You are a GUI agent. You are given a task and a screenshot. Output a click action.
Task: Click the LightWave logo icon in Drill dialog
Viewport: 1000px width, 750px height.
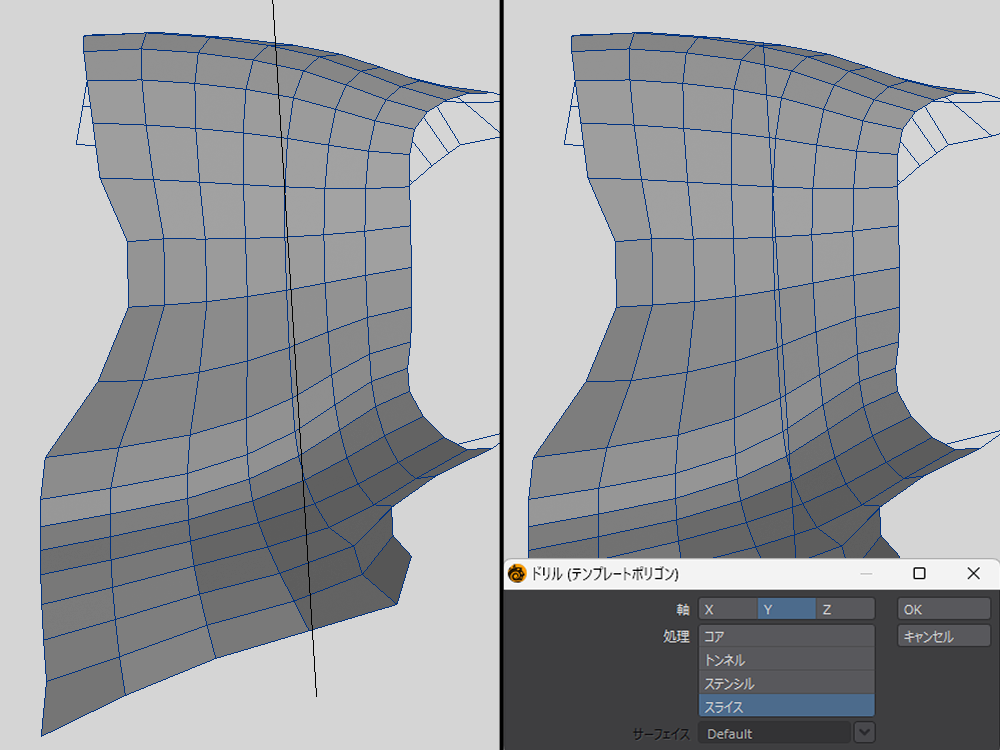pos(517,574)
